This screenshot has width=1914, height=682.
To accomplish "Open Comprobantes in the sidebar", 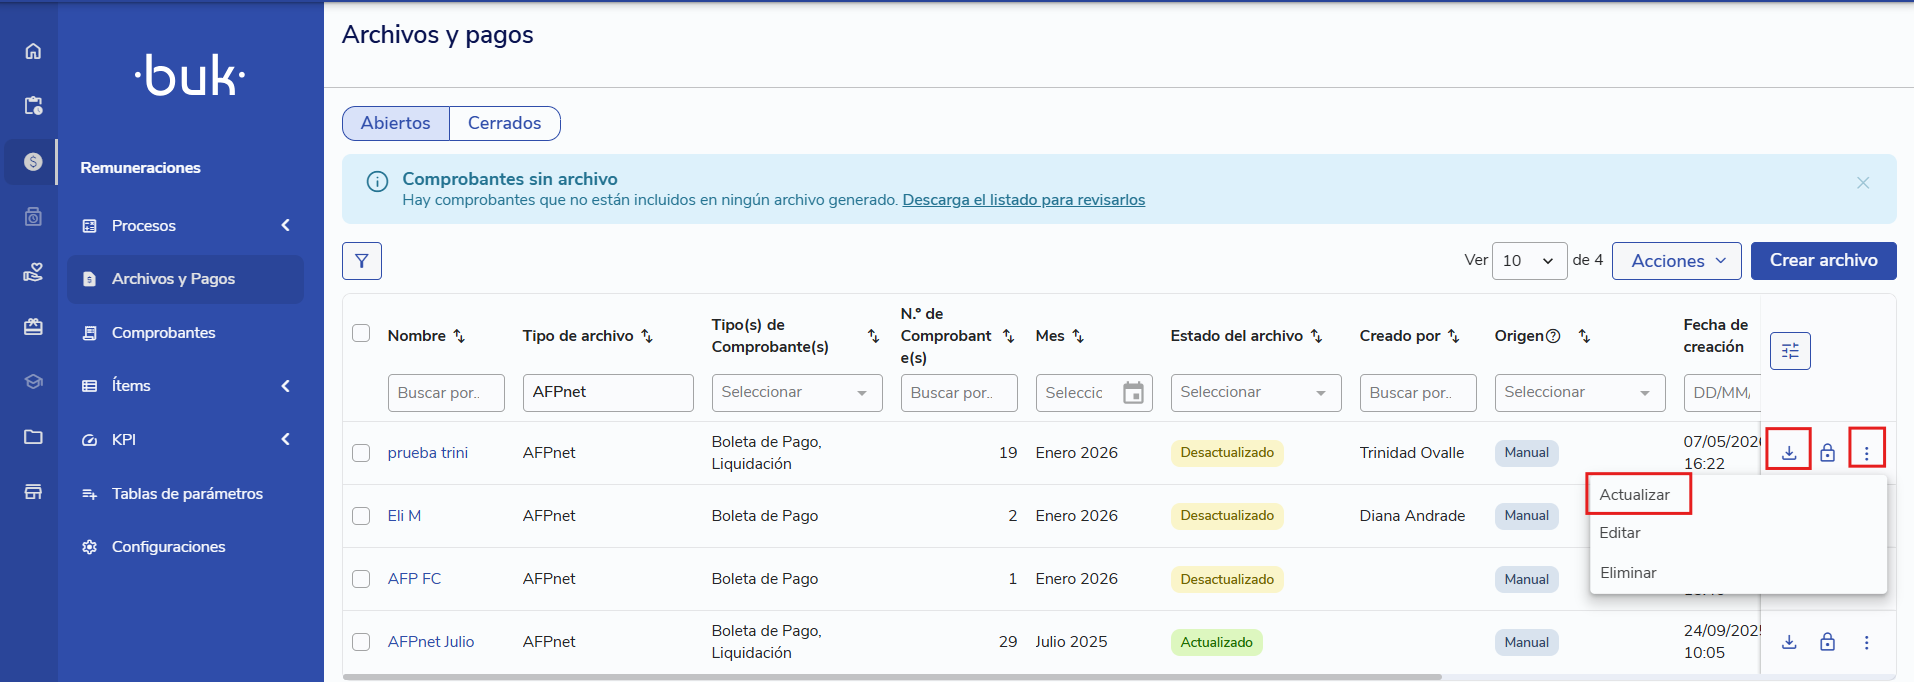I will (186, 333).
